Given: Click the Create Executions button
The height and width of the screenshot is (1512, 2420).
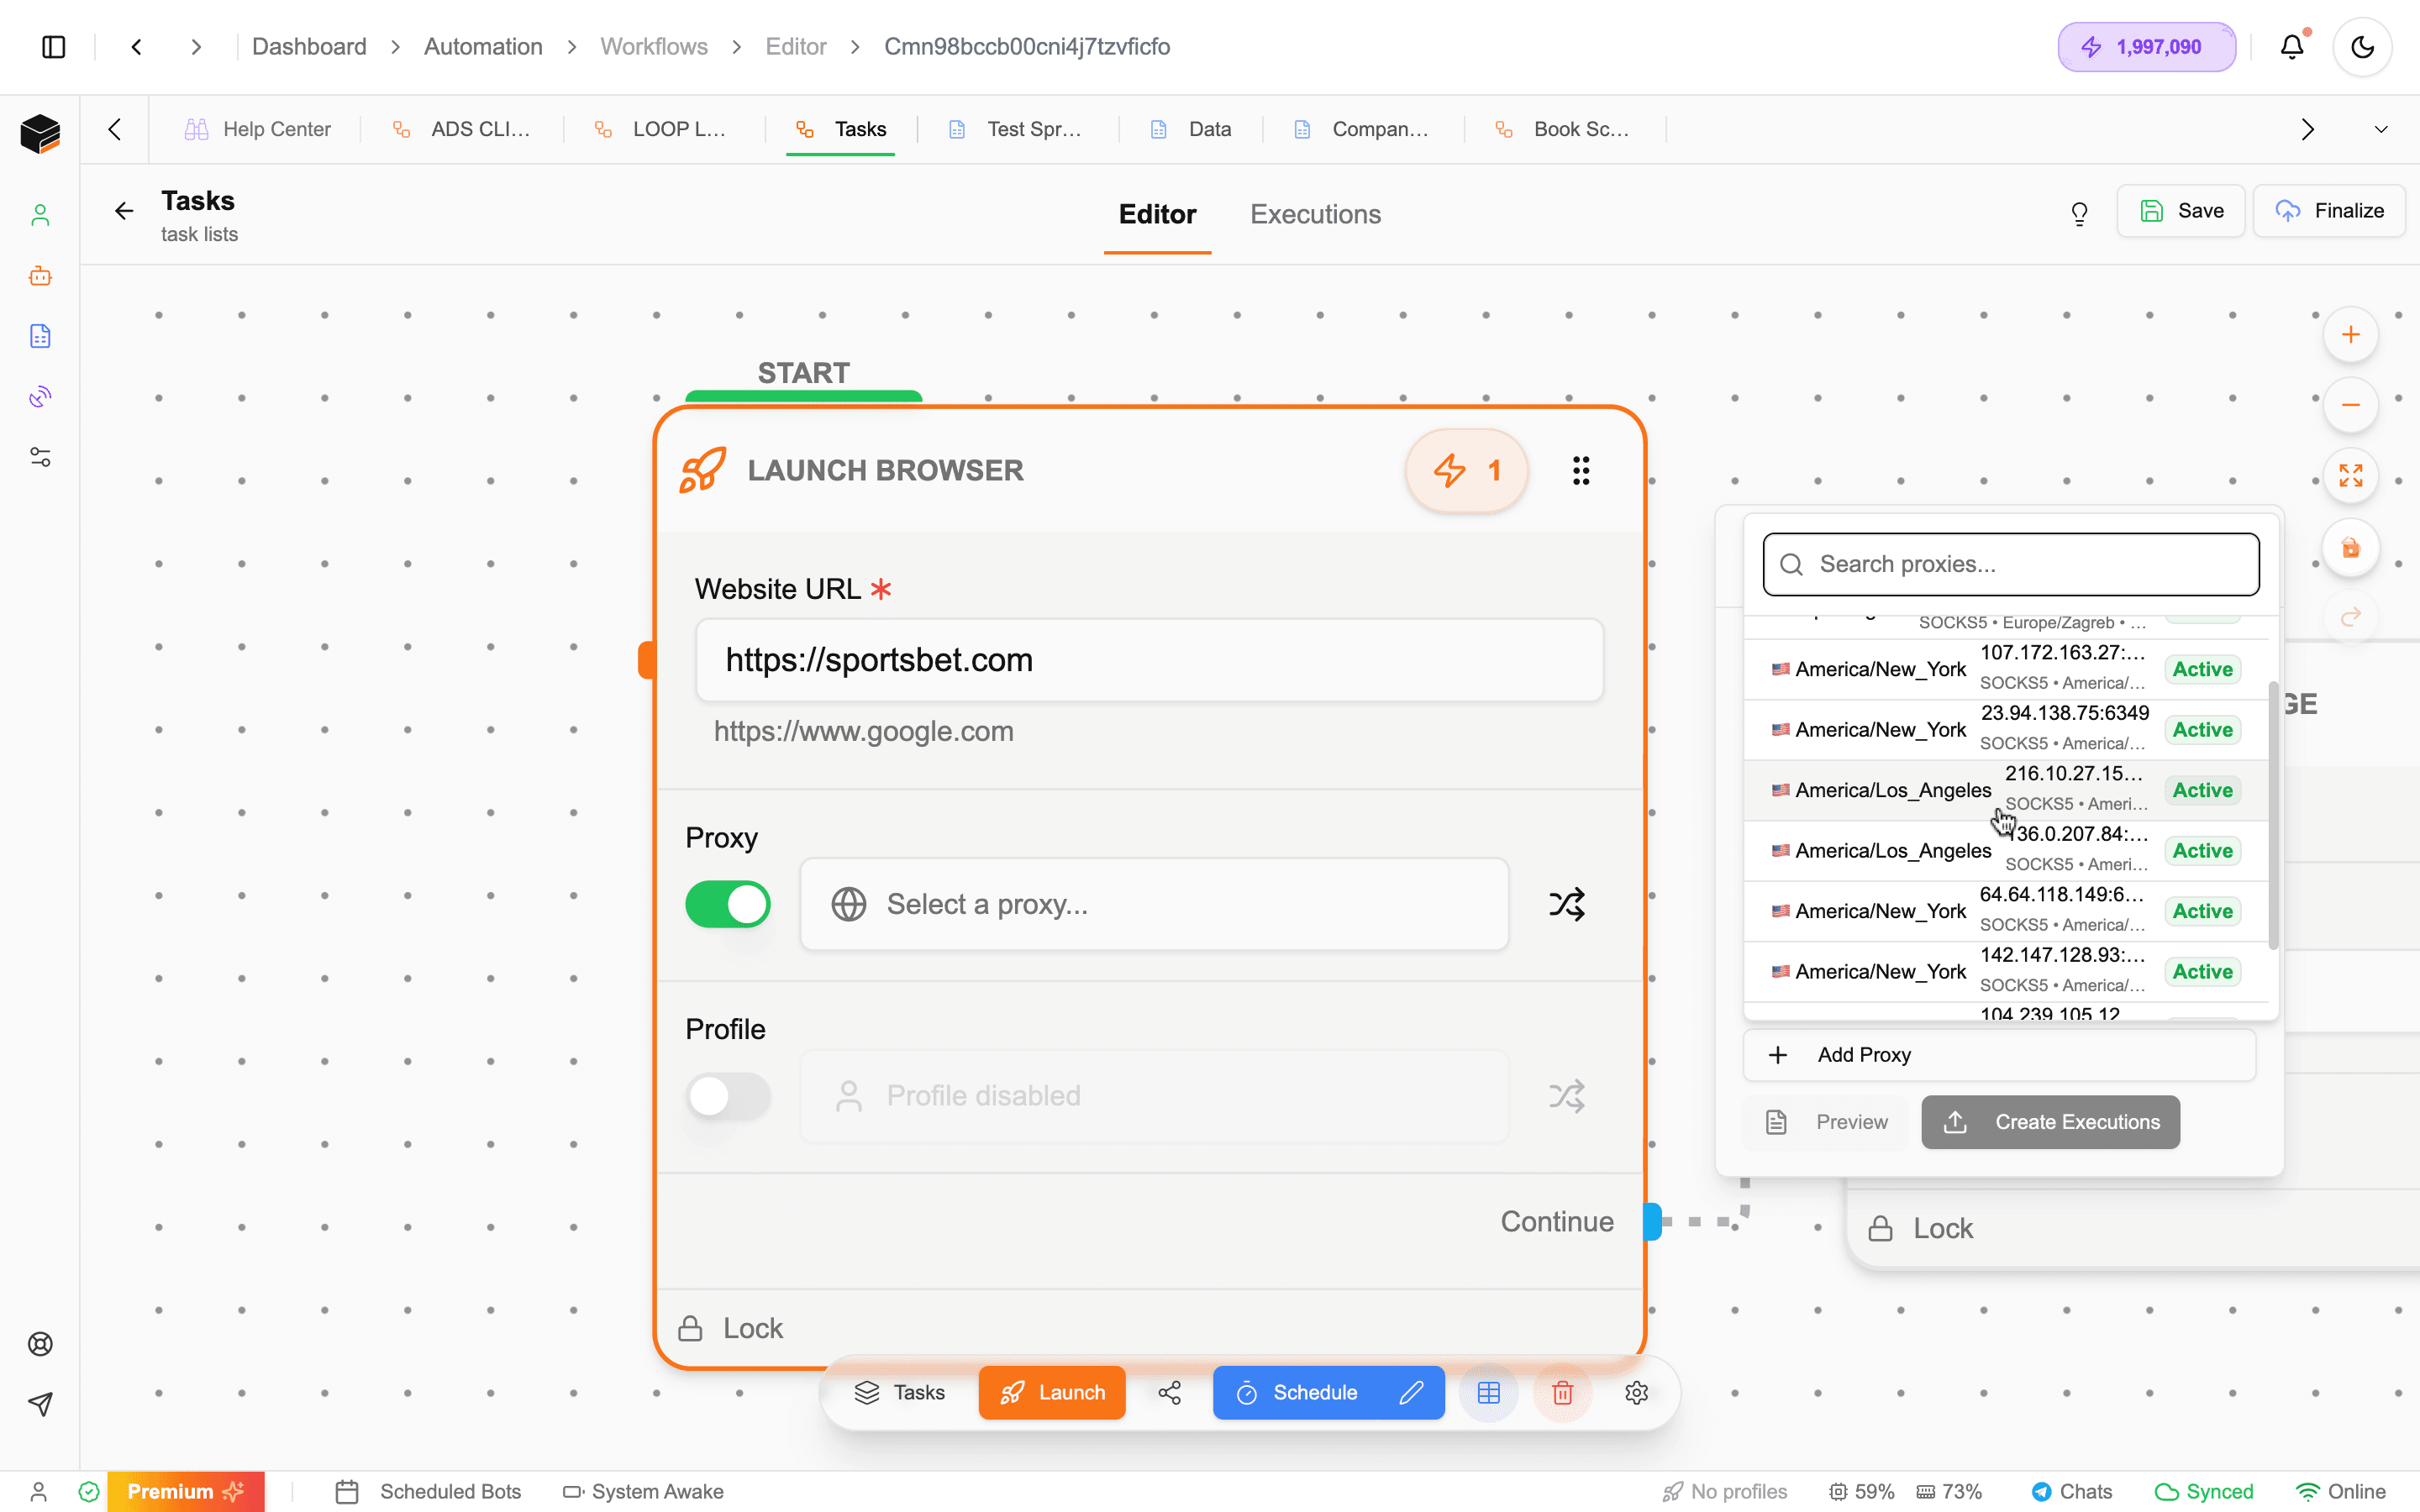Looking at the screenshot, I should click(2050, 1122).
